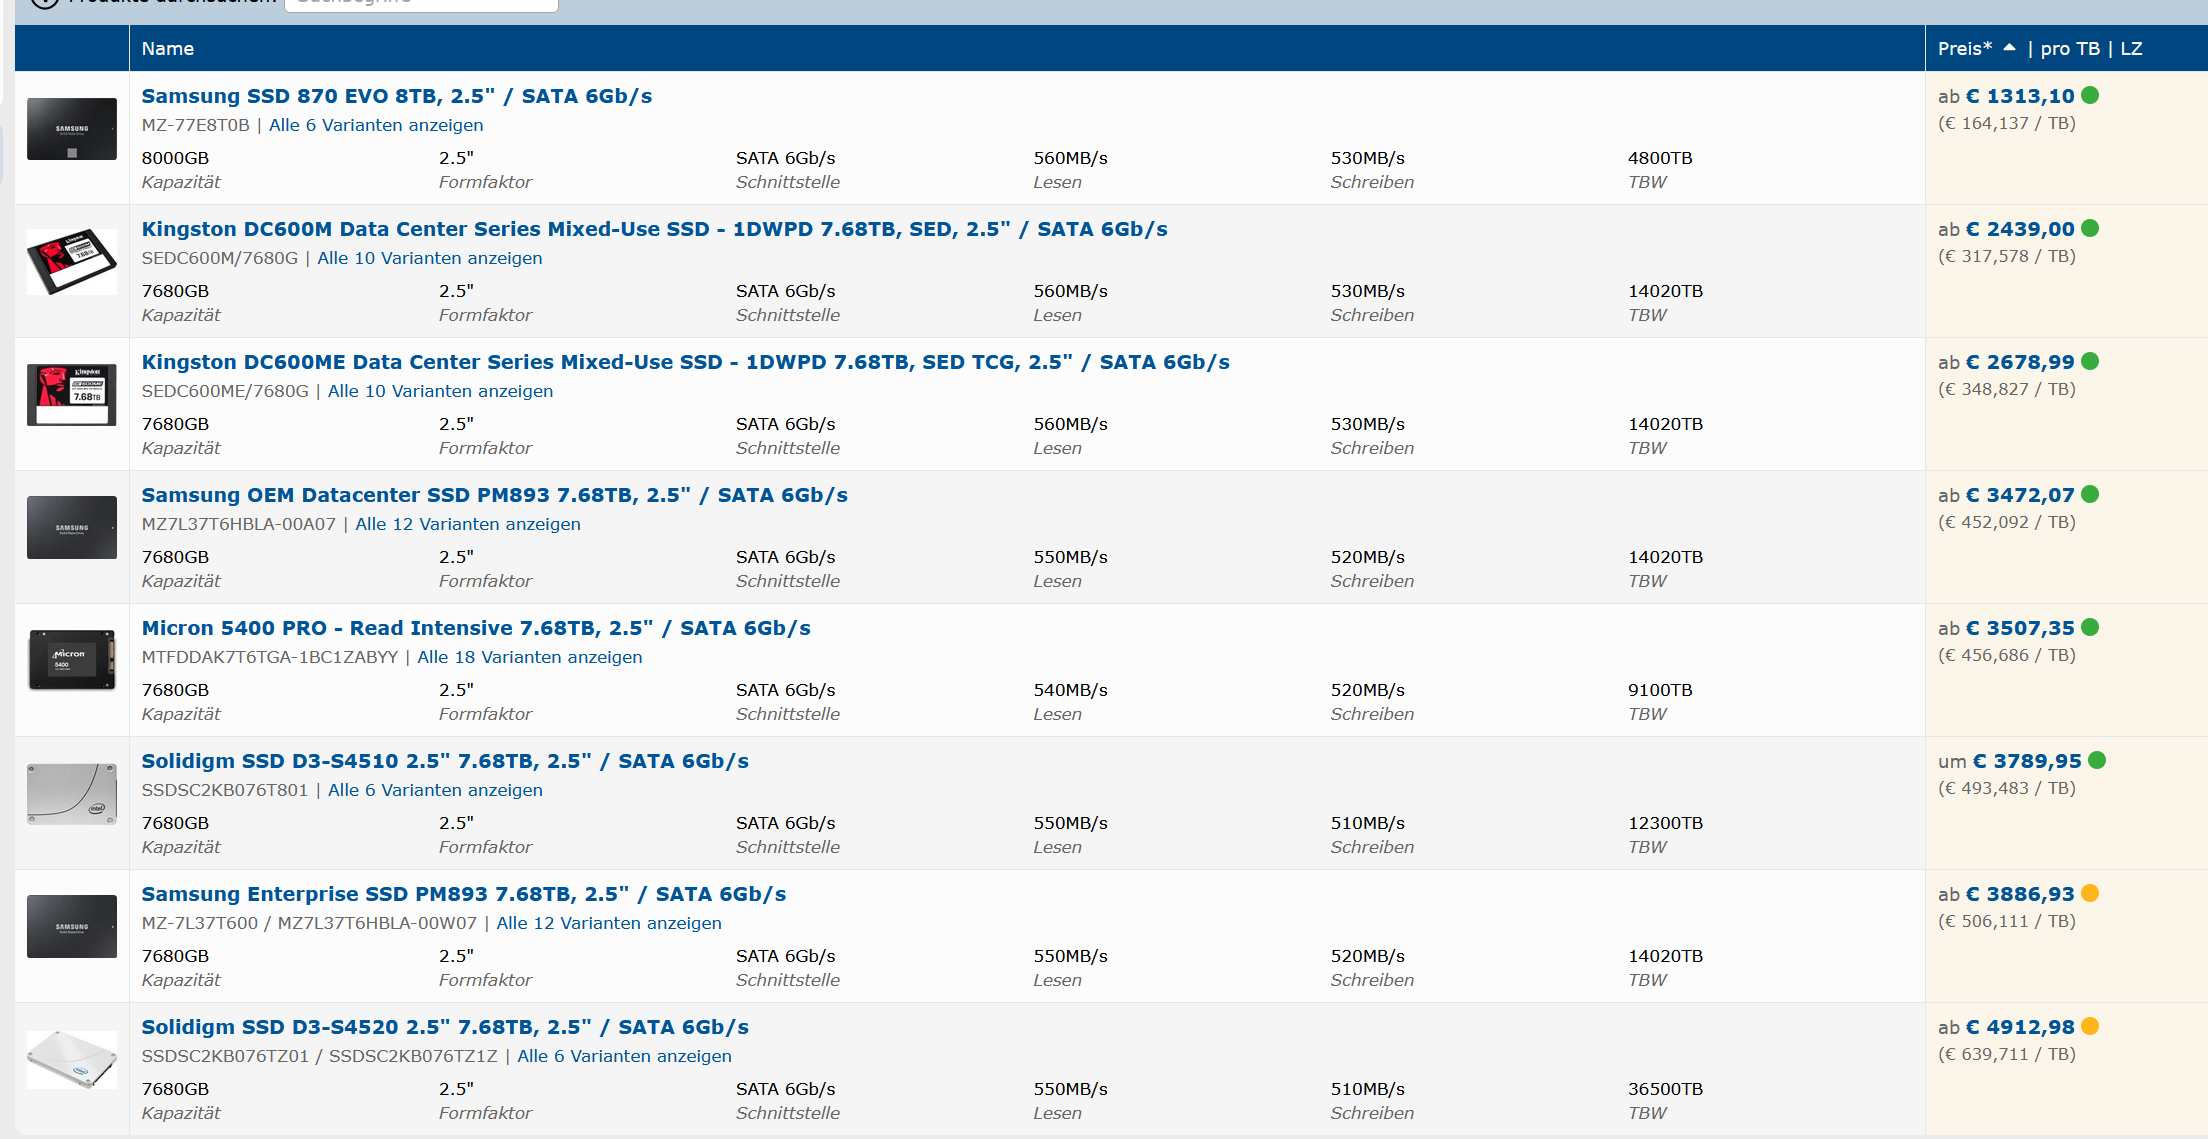Open Solidigm SSD D3-S4510 7.68TB link

pyautogui.click(x=444, y=761)
